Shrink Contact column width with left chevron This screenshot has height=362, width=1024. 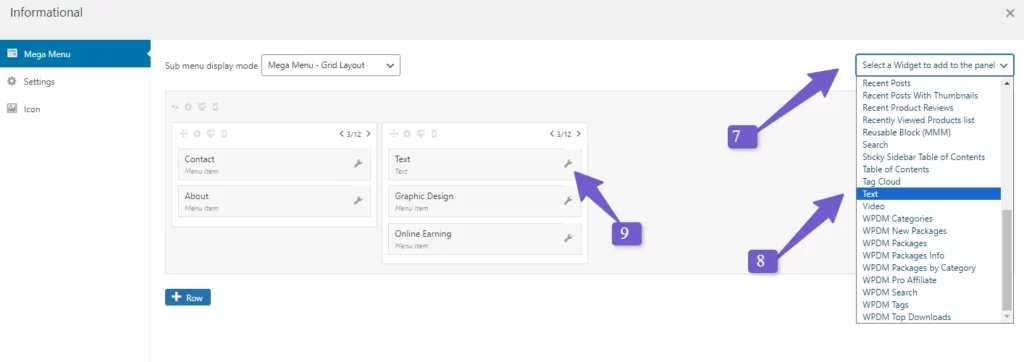tap(342, 134)
